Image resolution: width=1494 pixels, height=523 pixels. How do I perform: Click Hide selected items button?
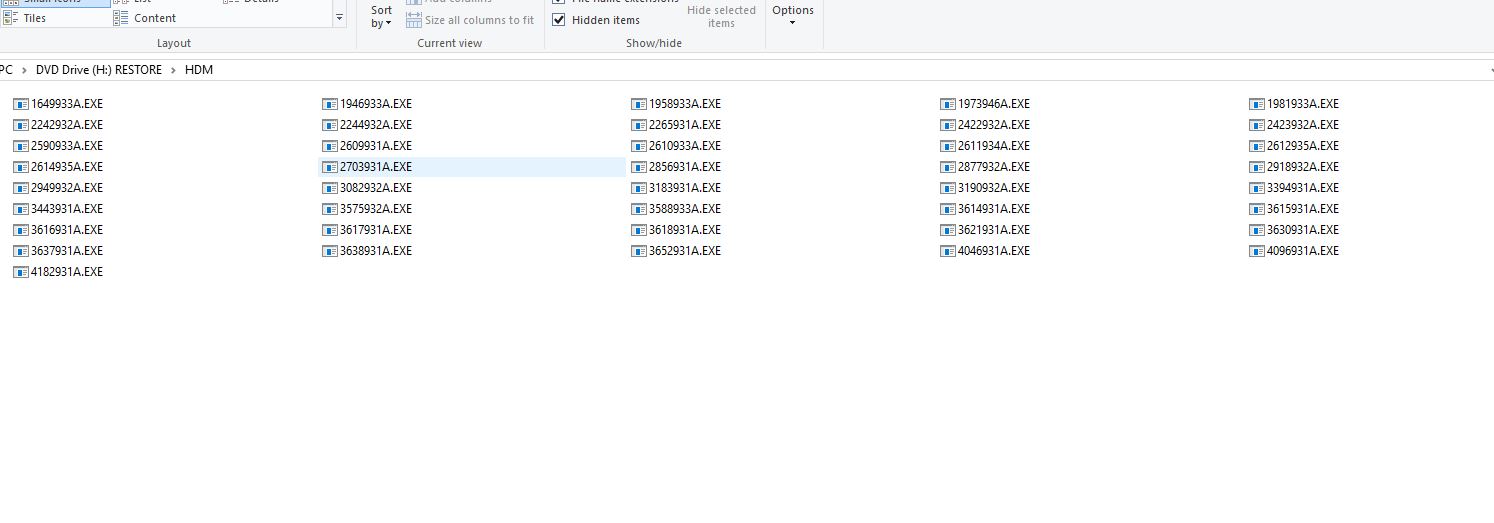721,16
